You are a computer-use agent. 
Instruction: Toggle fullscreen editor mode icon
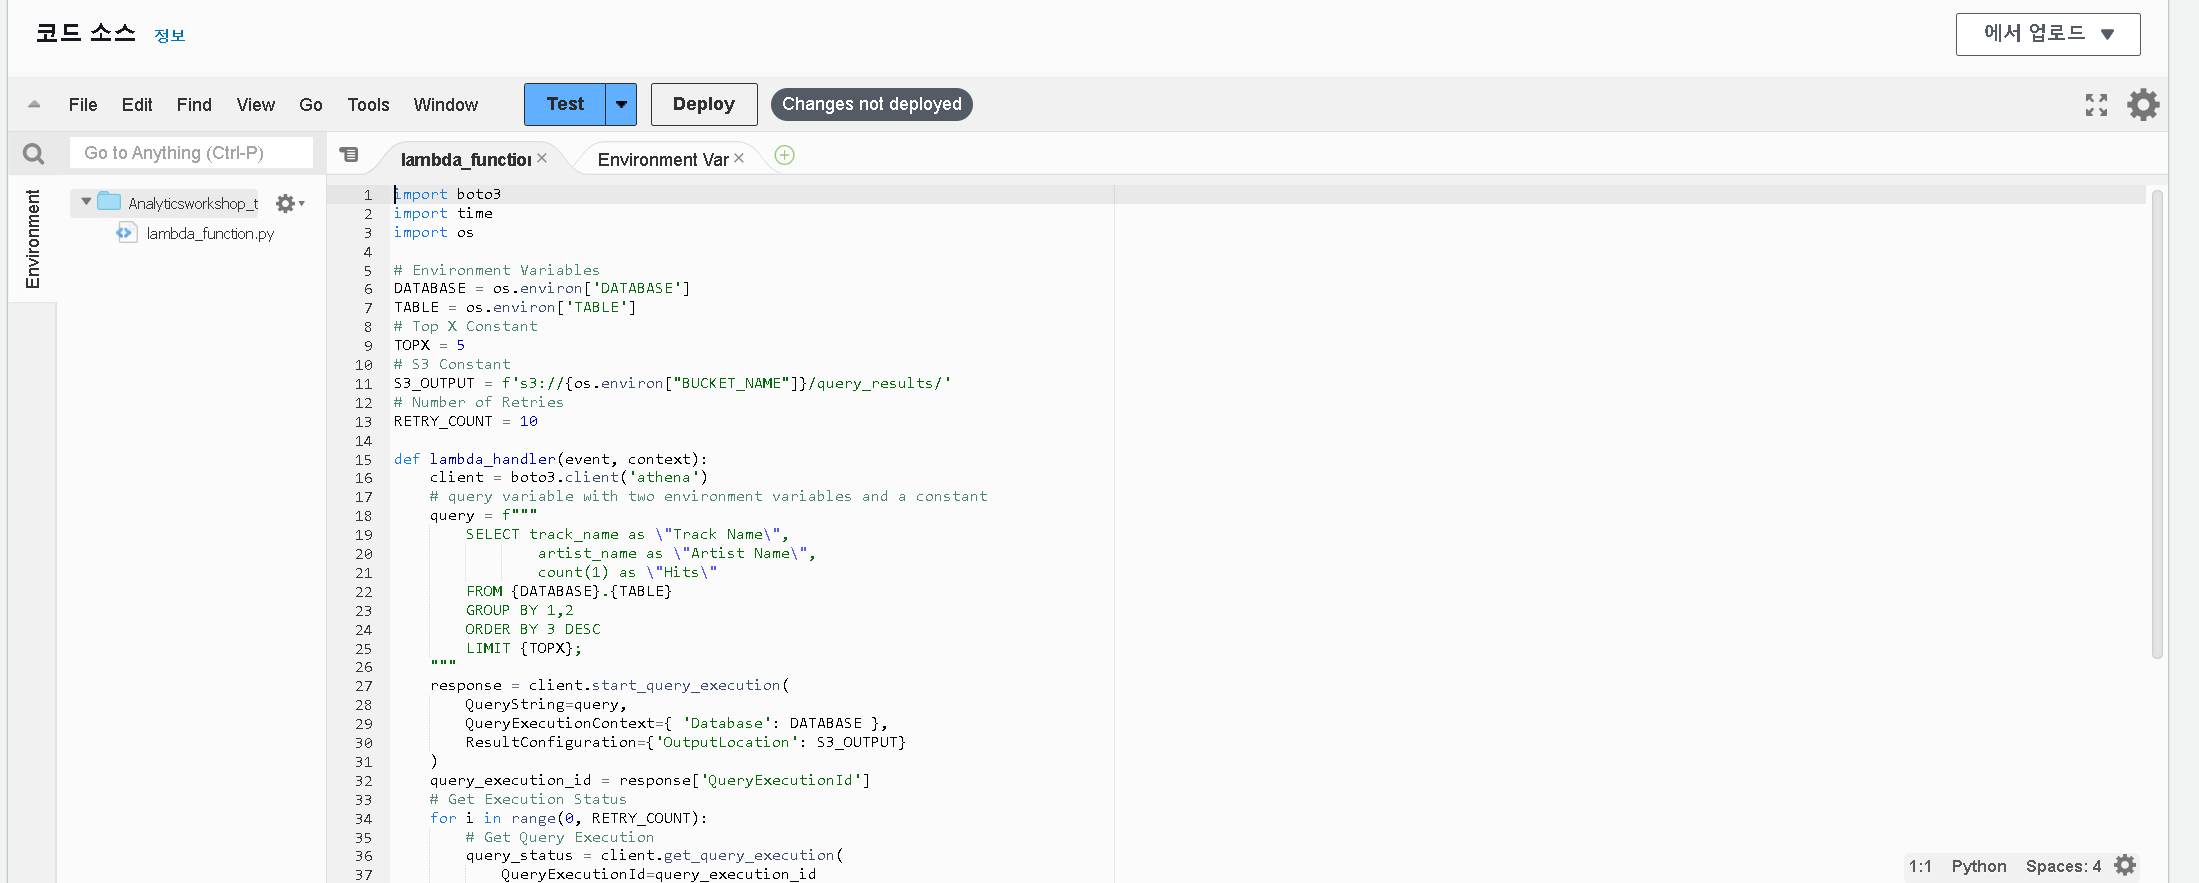[2096, 105]
